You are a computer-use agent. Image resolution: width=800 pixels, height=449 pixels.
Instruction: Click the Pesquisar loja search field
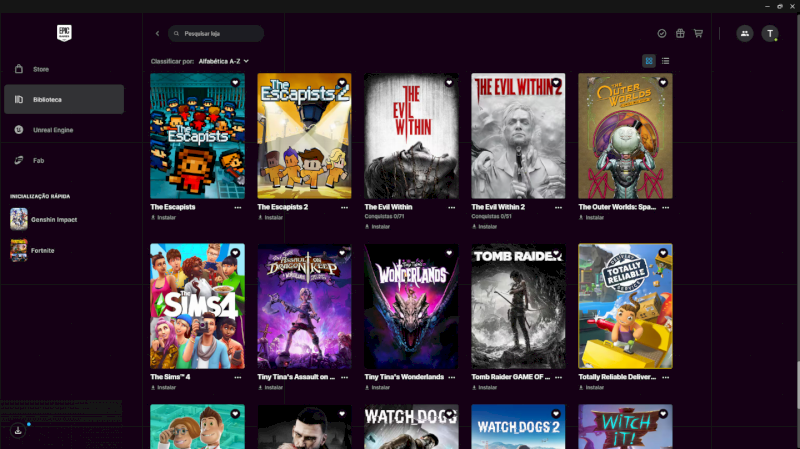pyautogui.click(x=216, y=34)
